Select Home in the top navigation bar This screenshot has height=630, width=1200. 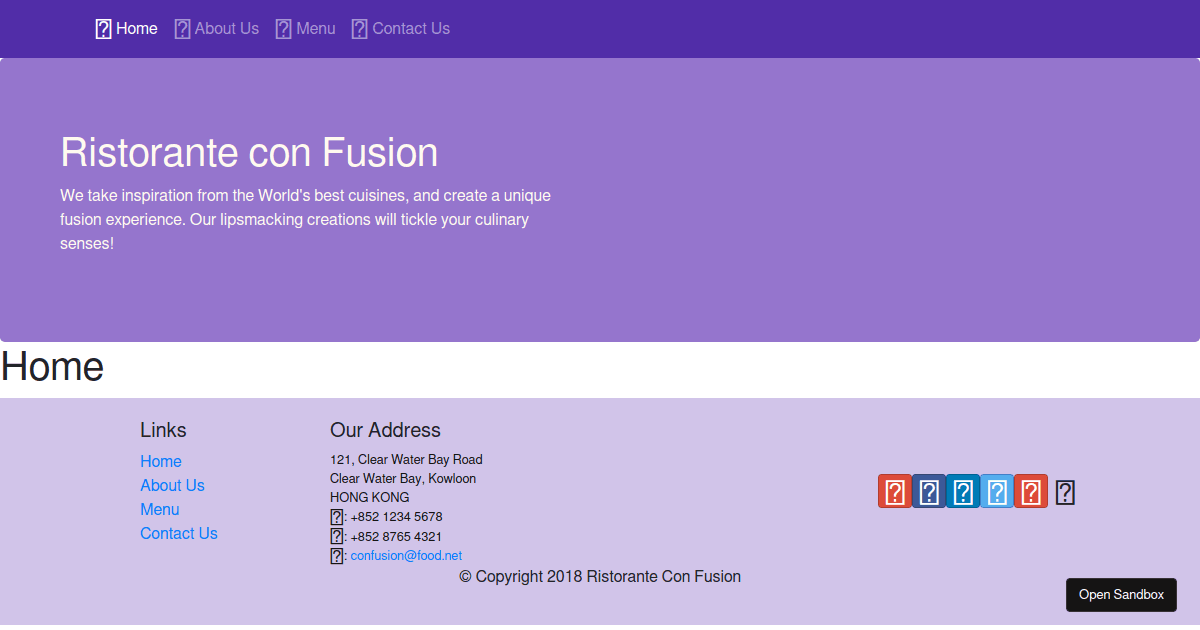tap(136, 28)
